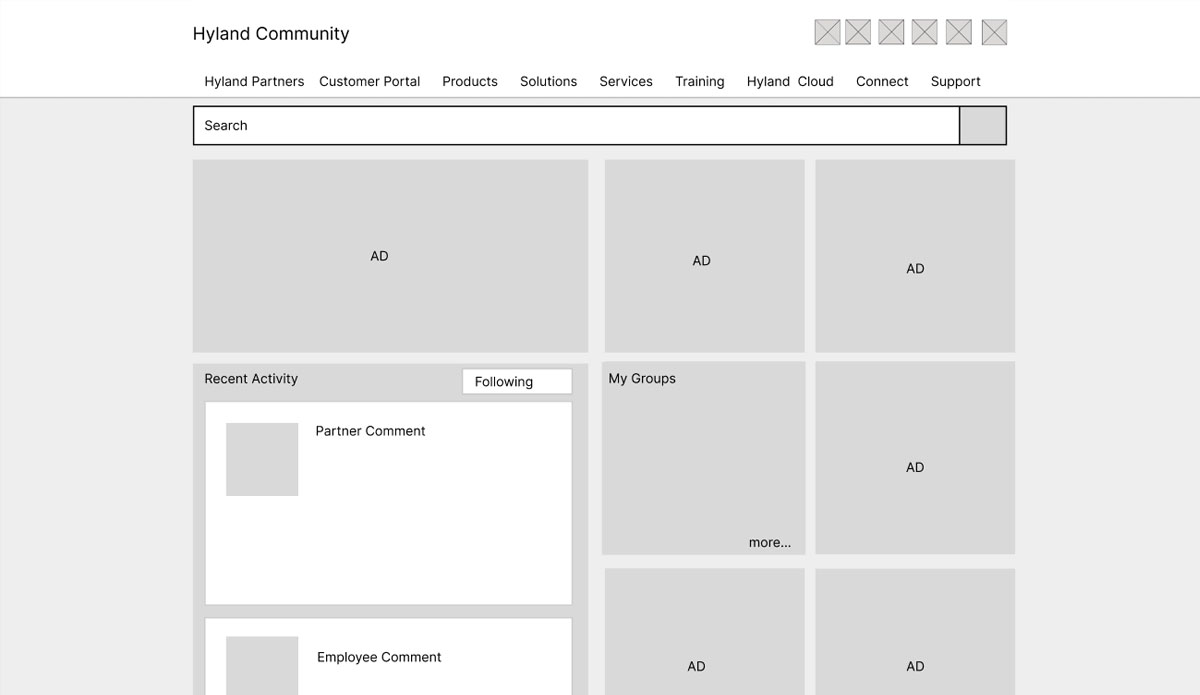Click the large AD banner on the left
The height and width of the screenshot is (695, 1200).
pyautogui.click(x=390, y=255)
